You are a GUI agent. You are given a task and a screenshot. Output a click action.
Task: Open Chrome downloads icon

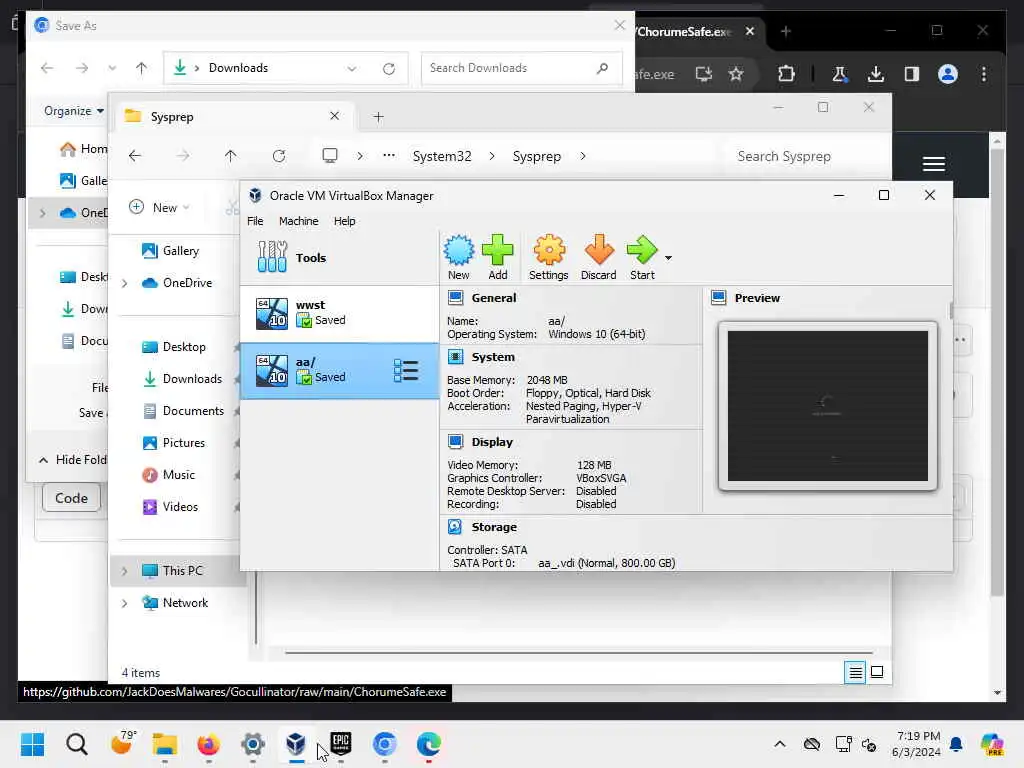[x=876, y=74]
